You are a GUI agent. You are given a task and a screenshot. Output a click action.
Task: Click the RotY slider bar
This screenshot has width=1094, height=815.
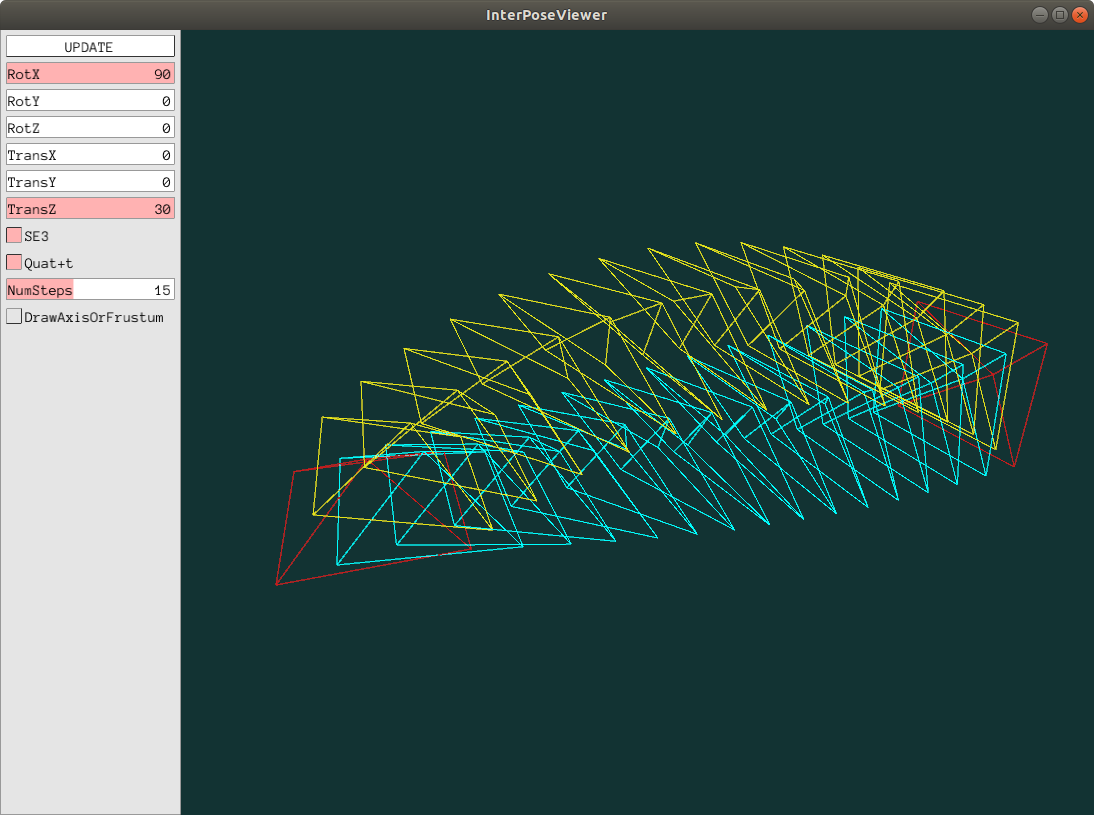point(90,101)
